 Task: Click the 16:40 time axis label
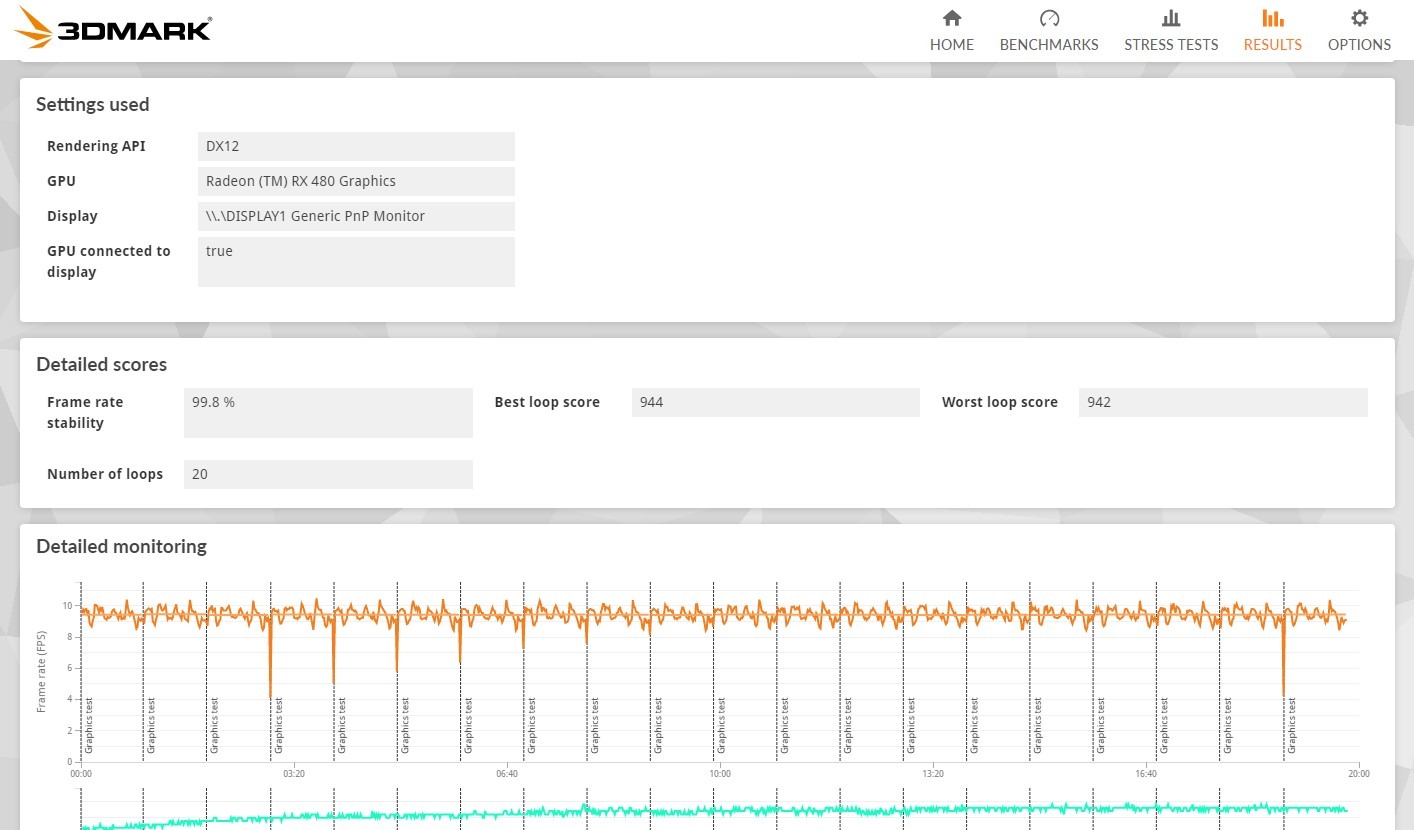1146,774
